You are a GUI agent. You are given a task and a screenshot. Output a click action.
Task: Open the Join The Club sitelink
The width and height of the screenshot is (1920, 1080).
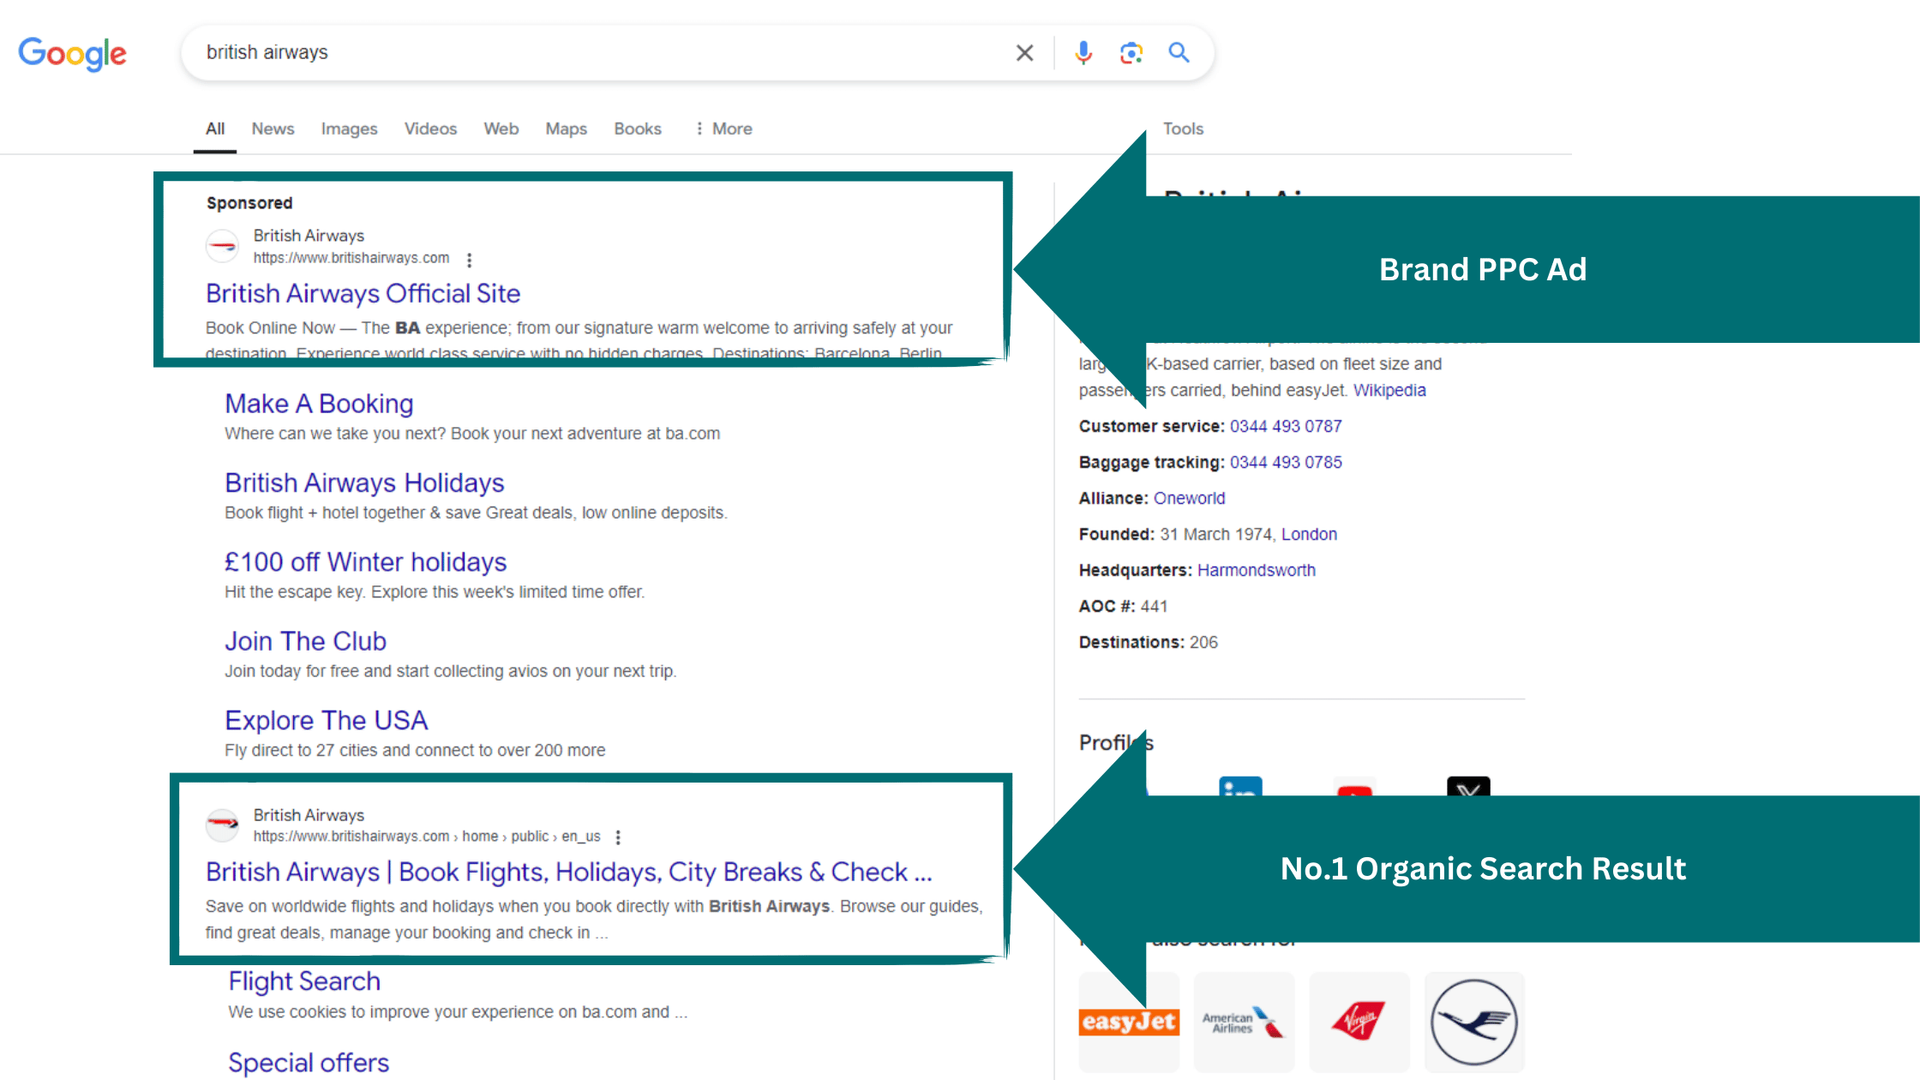(x=305, y=641)
